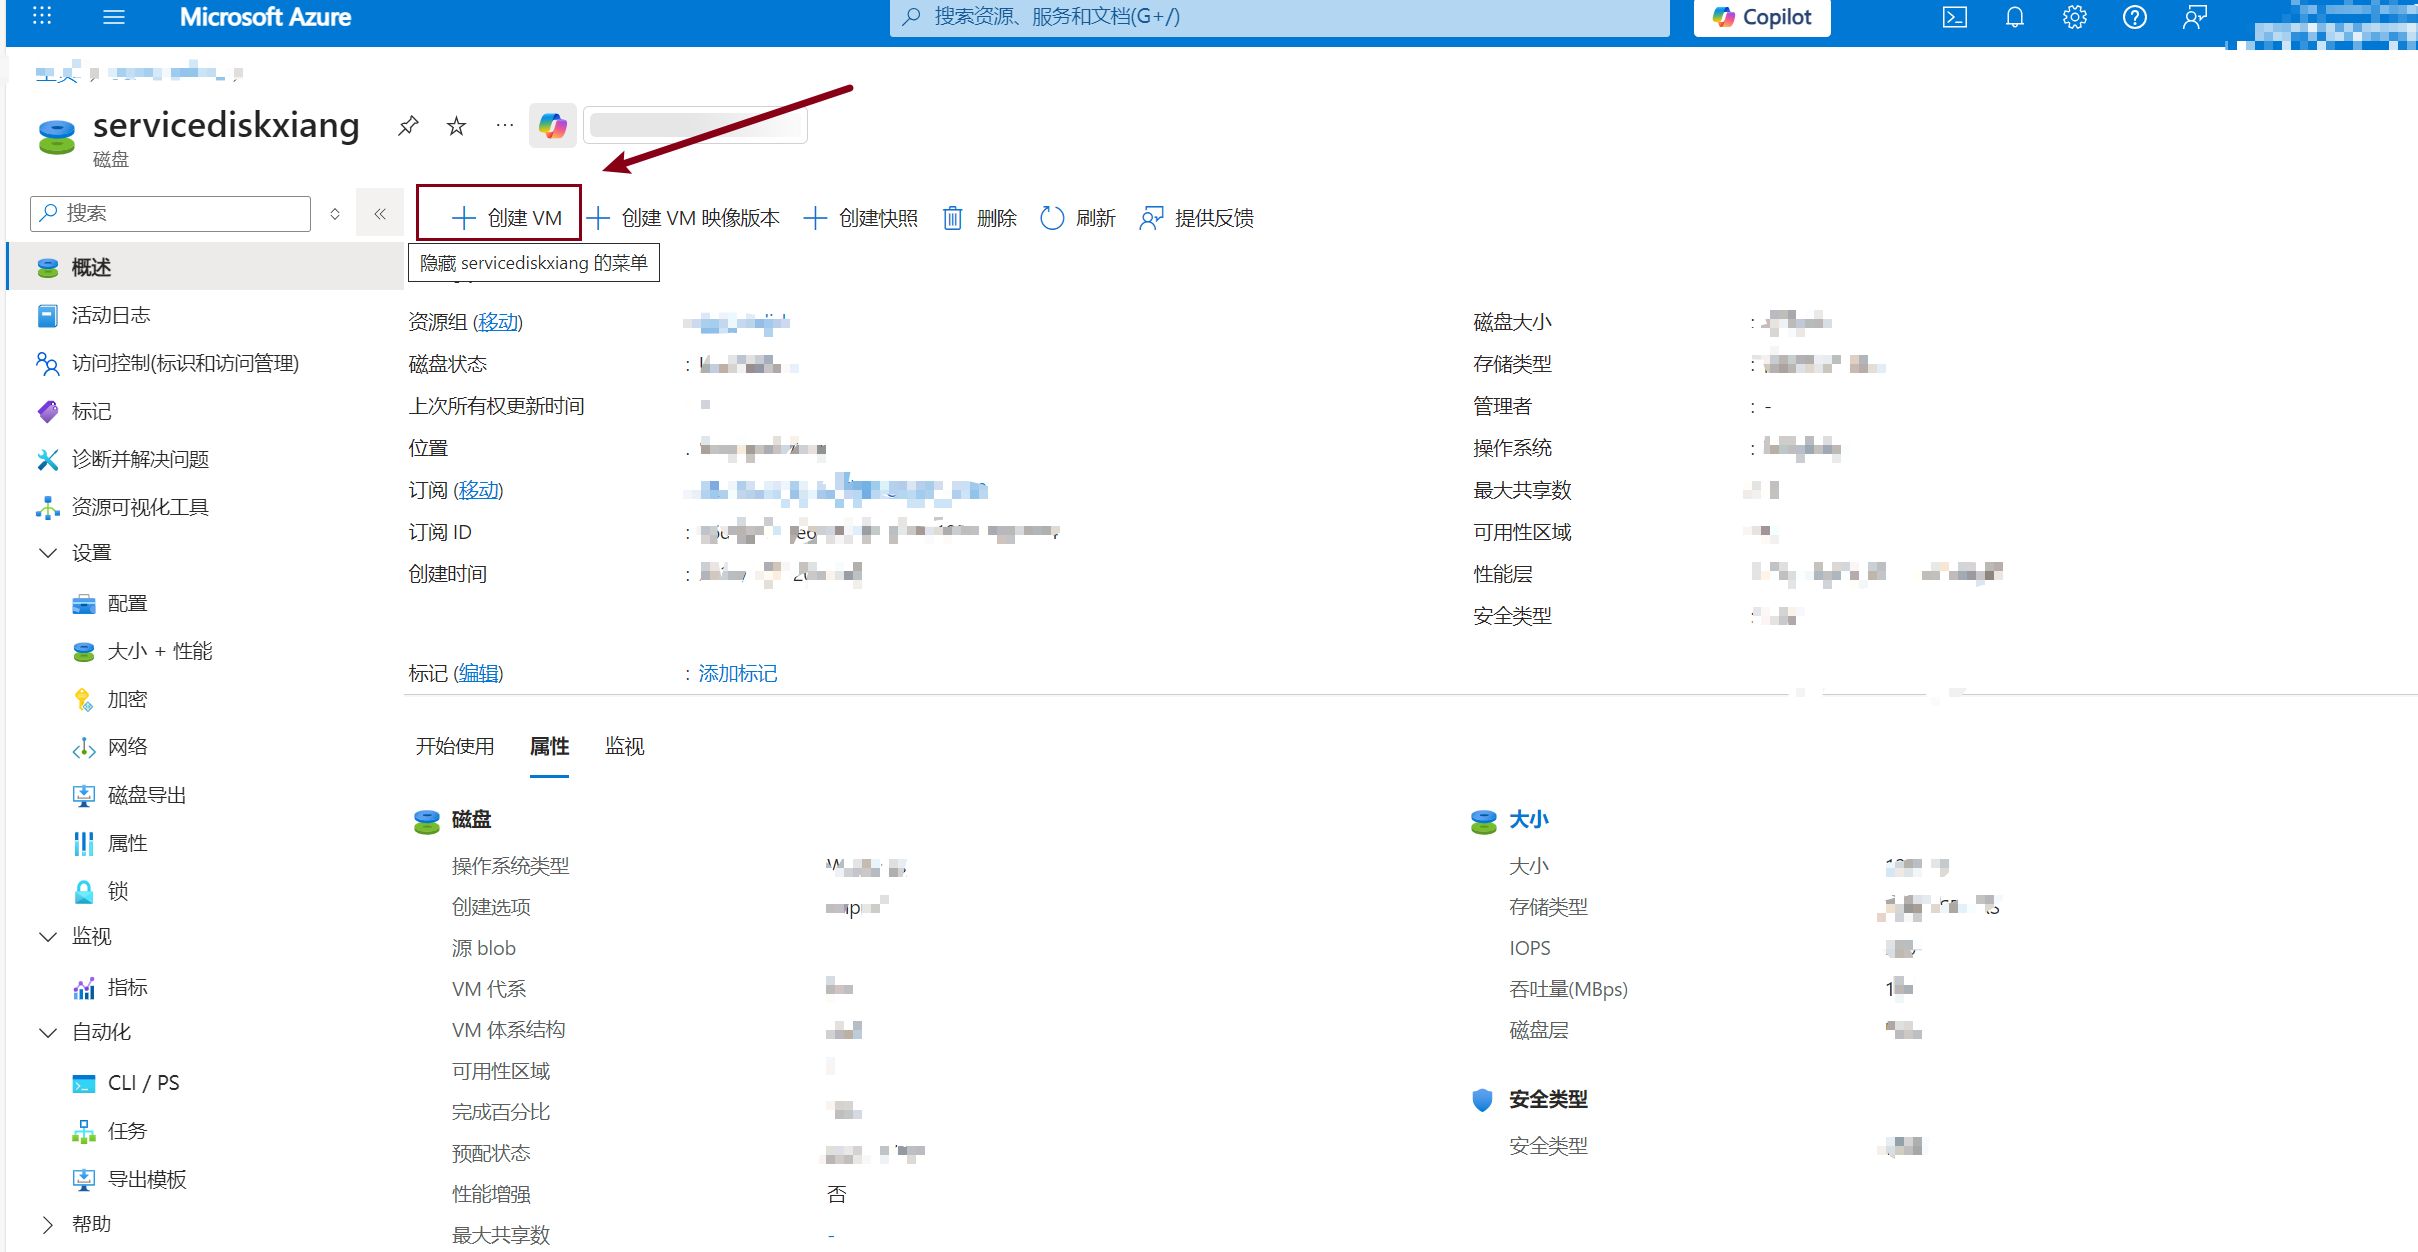Click the Copilot icon next to the title
The height and width of the screenshot is (1252, 2418).
pos(553,126)
